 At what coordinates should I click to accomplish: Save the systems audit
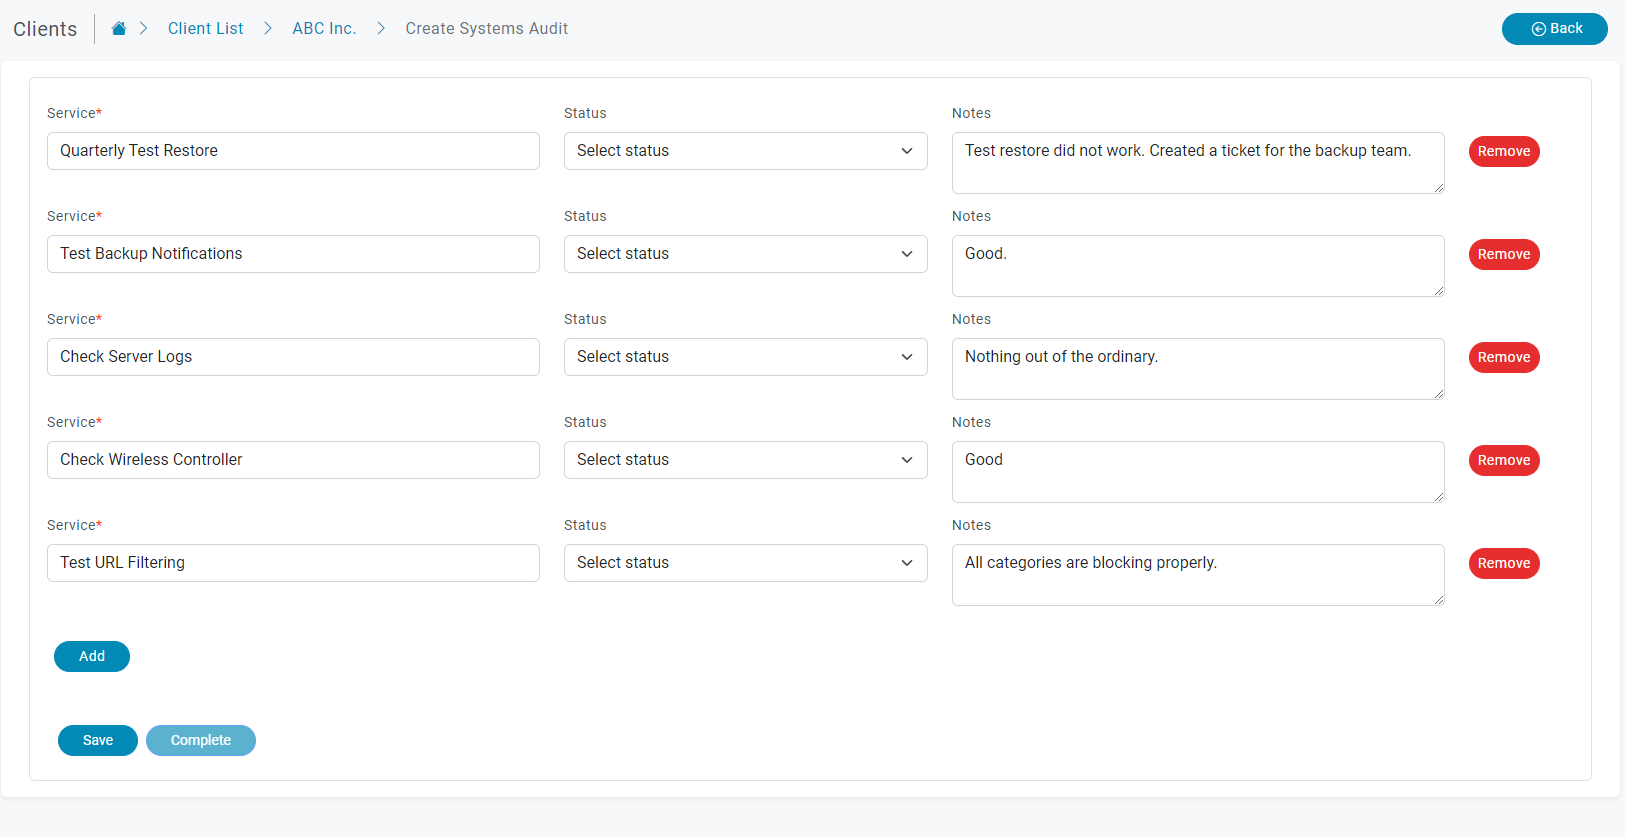(98, 740)
